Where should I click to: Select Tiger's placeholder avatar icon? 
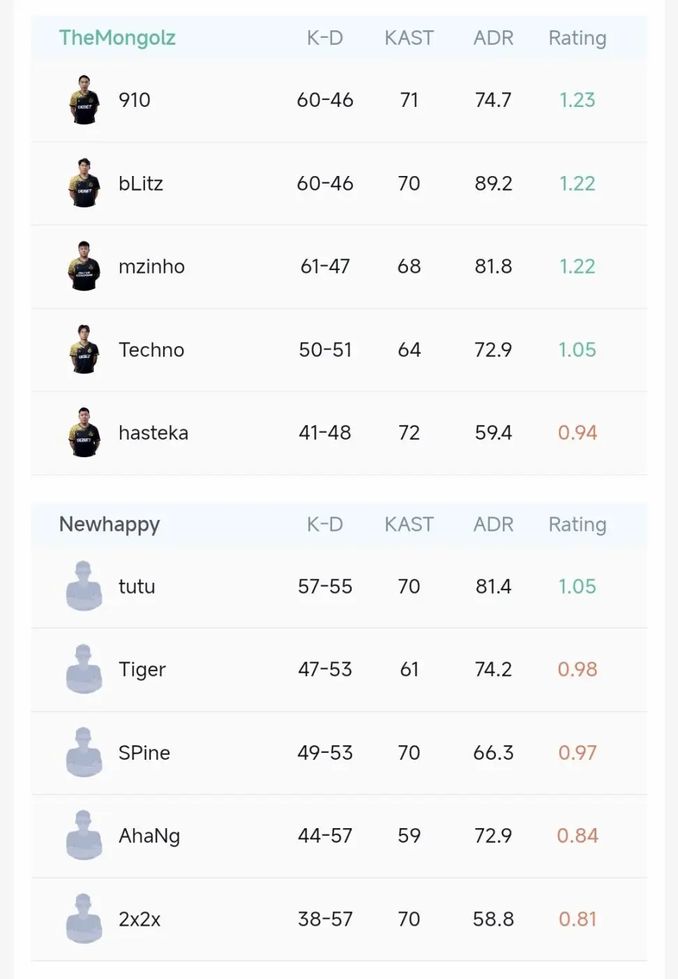85,669
